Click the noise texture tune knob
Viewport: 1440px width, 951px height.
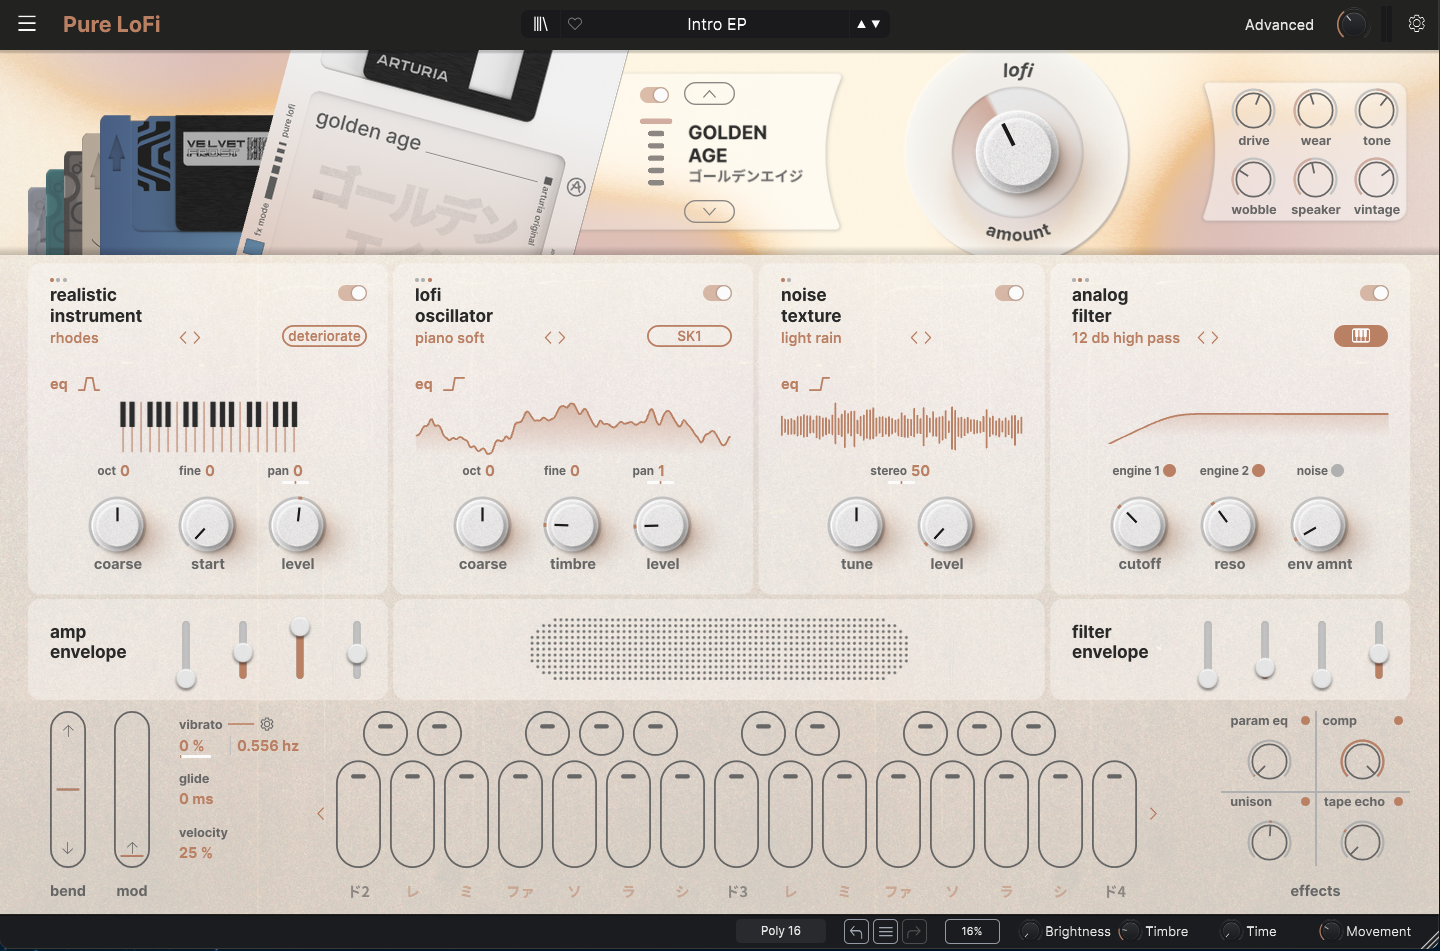[856, 525]
